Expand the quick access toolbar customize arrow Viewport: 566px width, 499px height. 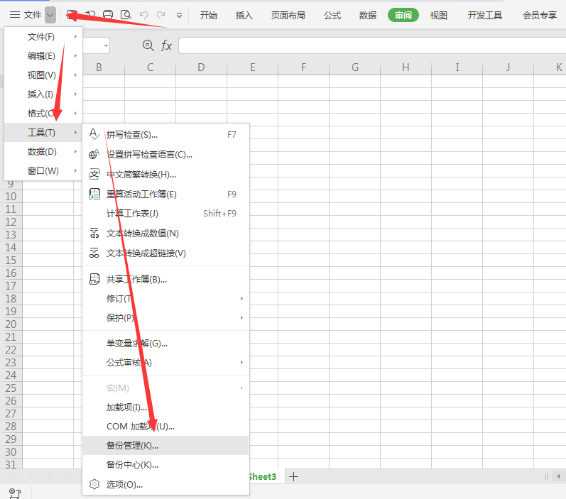pyautogui.click(x=179, y=15)
